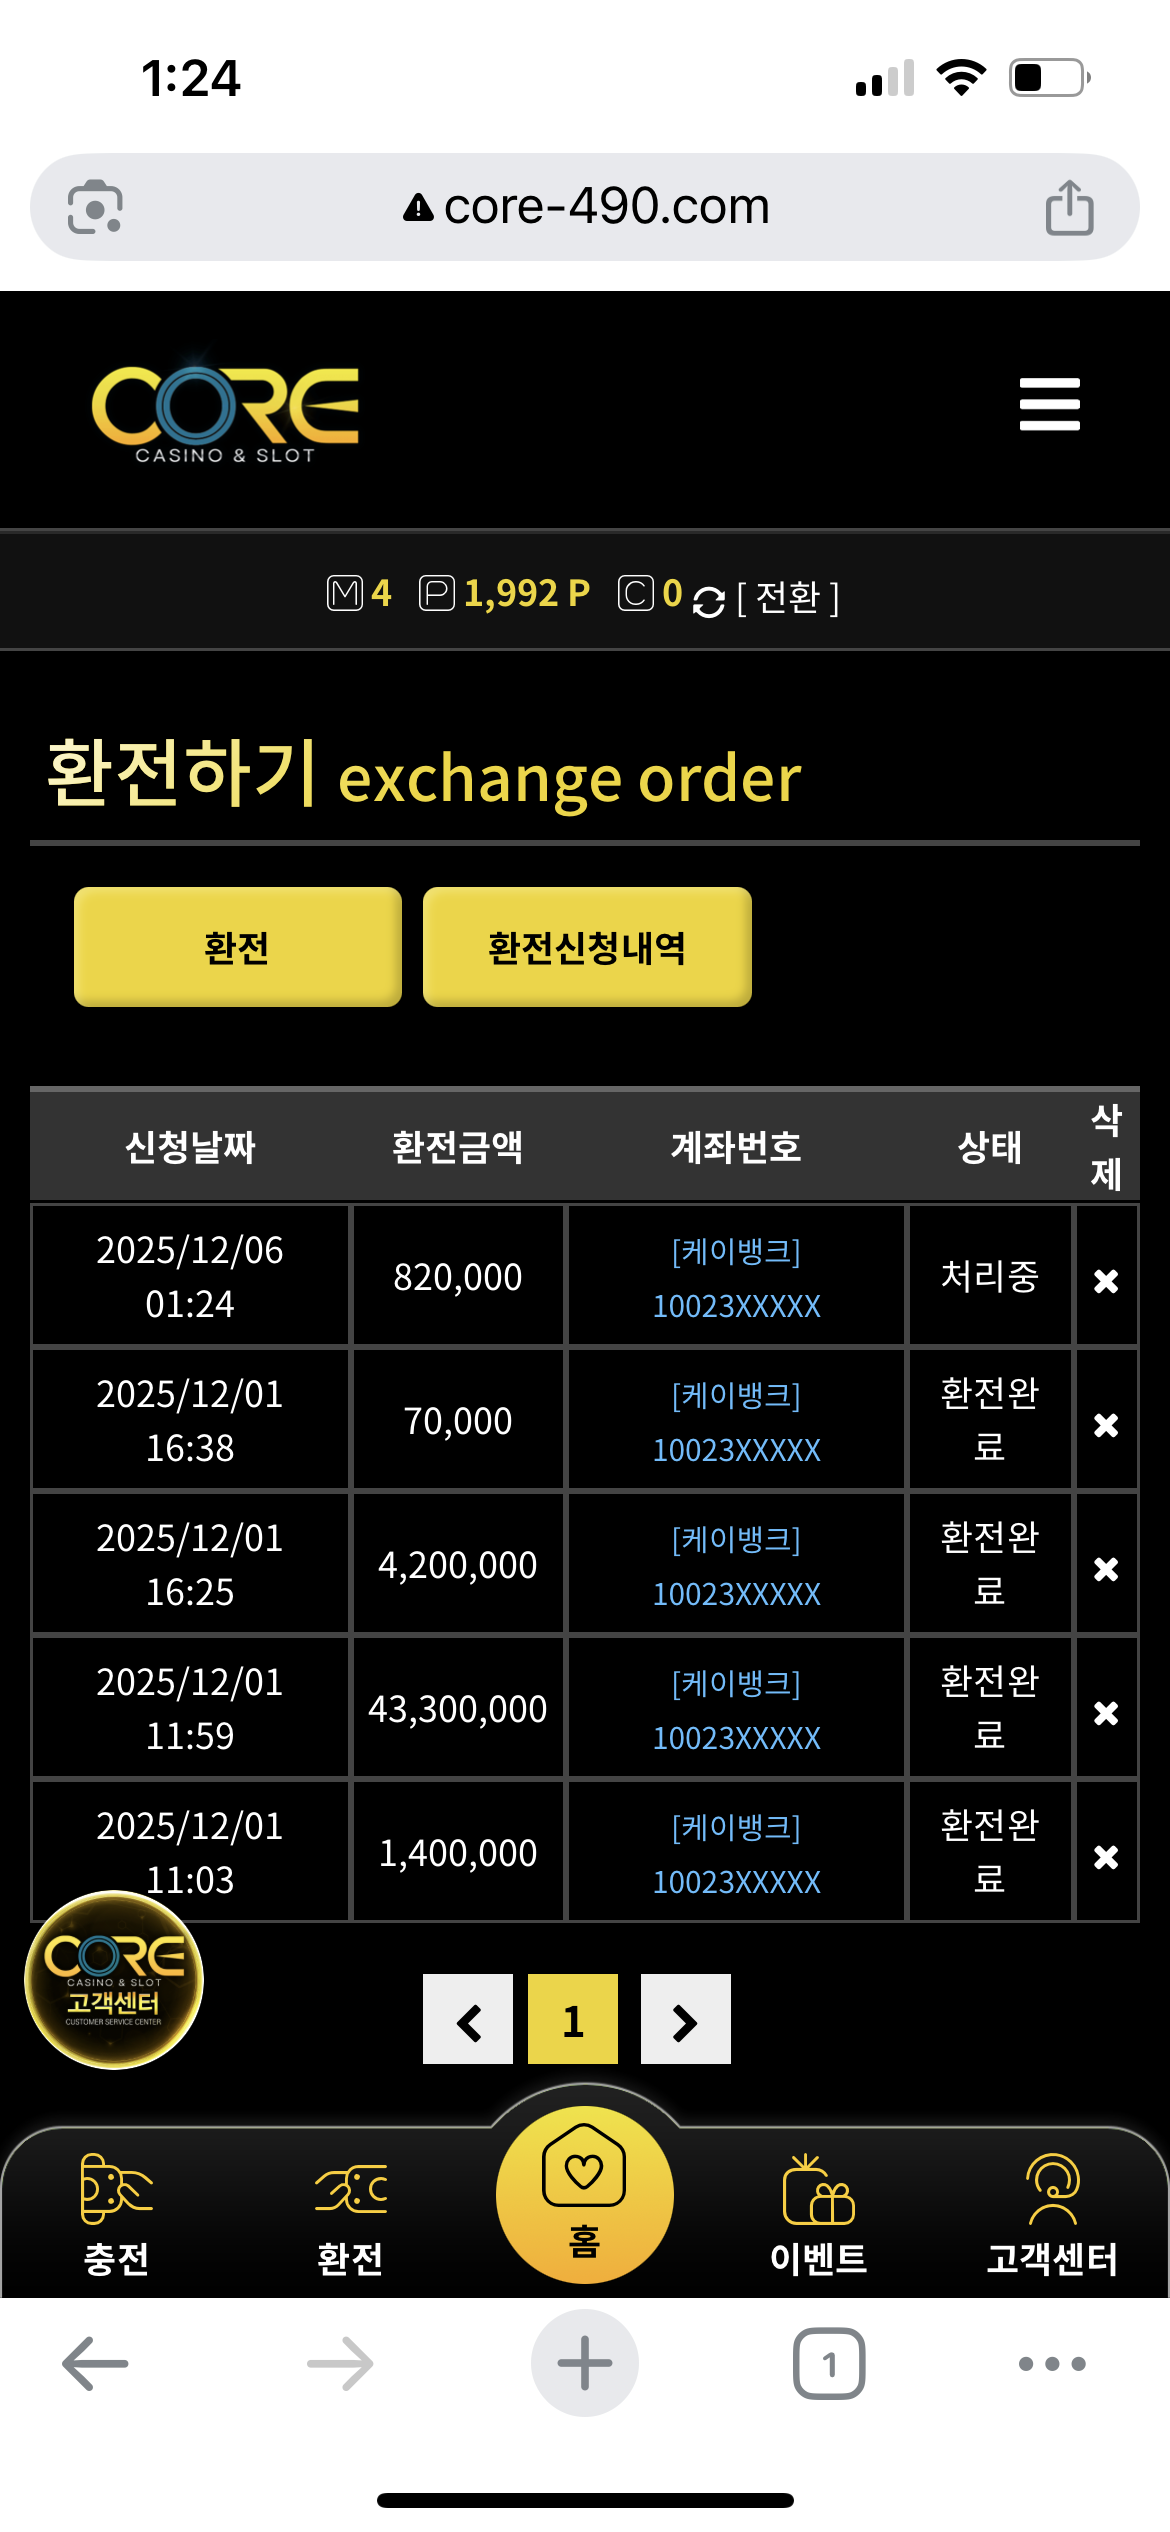Tap the 홈 home button

[x=584, y=2194]
